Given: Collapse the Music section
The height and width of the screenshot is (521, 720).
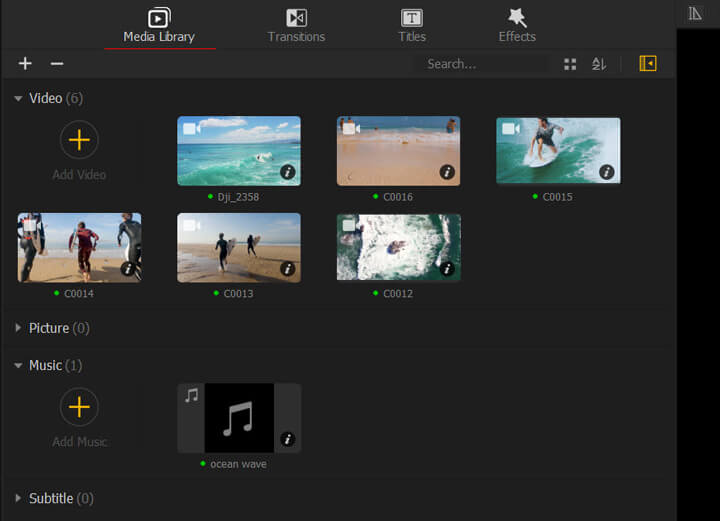Looking at the screenshot, I should (19, 366).
